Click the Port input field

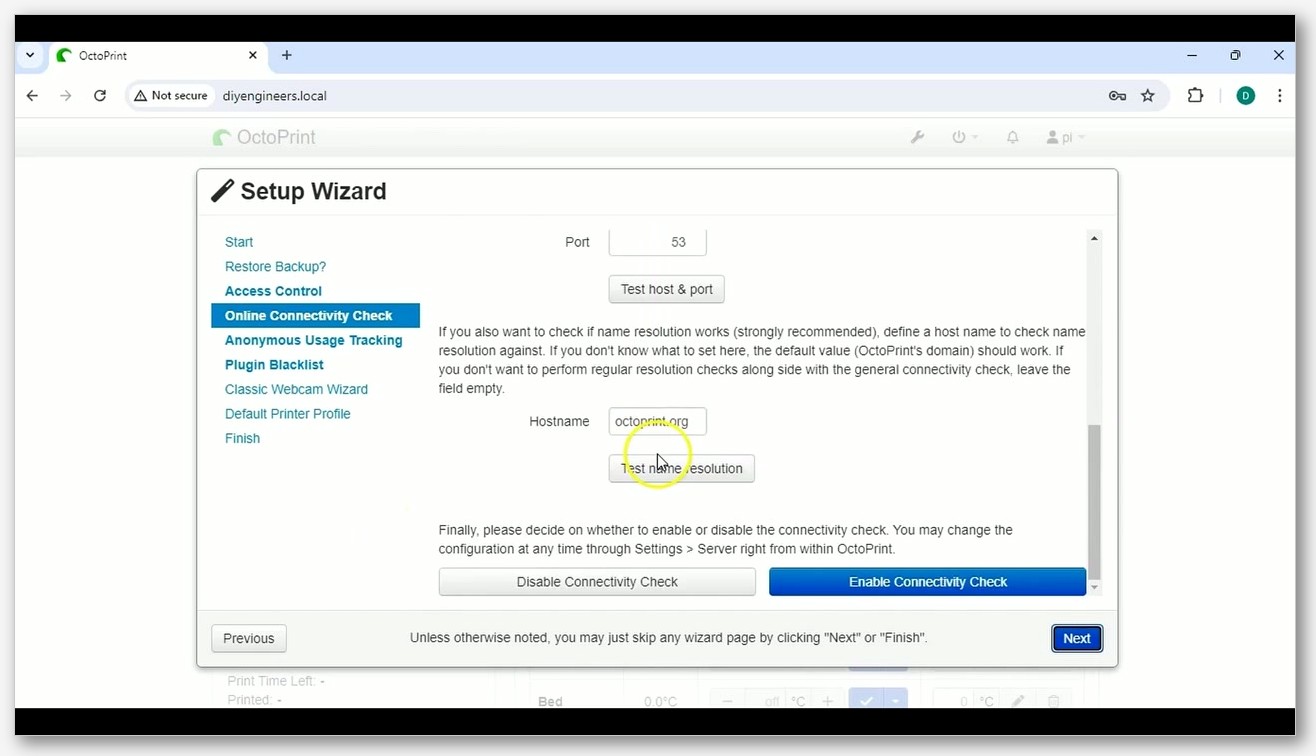point(657,242)
